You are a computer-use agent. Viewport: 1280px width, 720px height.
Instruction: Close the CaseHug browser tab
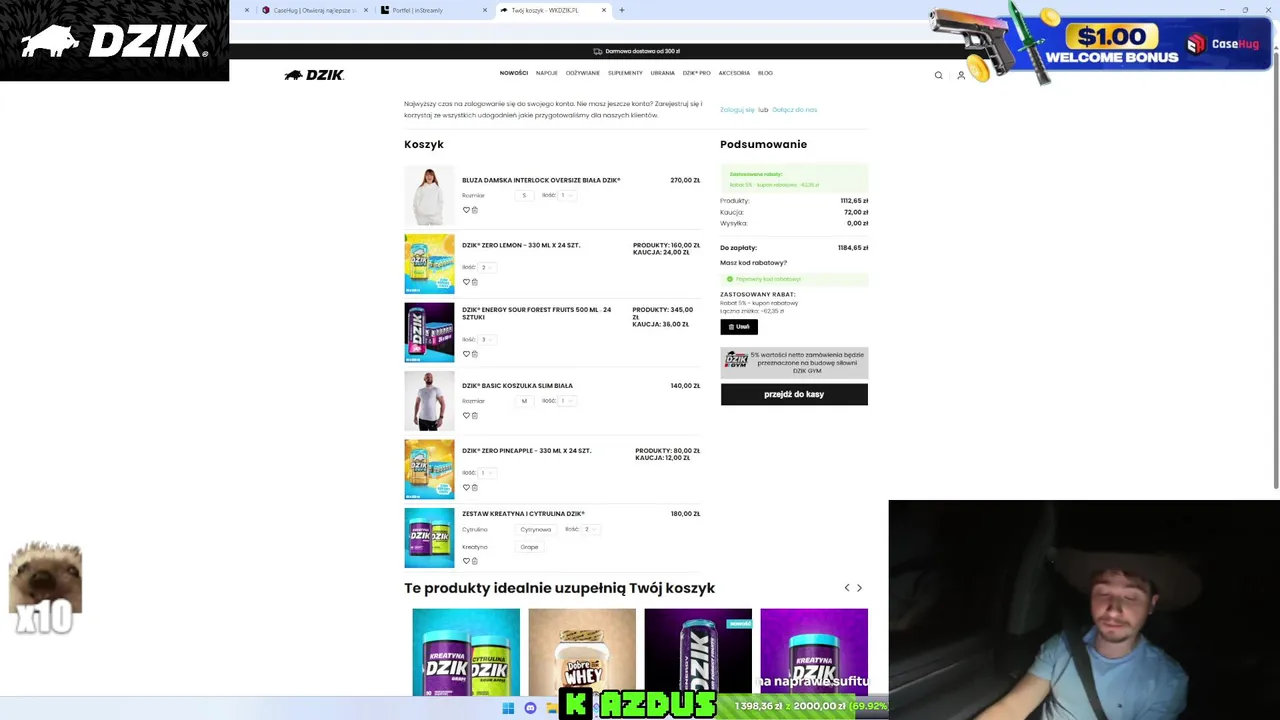366,10
